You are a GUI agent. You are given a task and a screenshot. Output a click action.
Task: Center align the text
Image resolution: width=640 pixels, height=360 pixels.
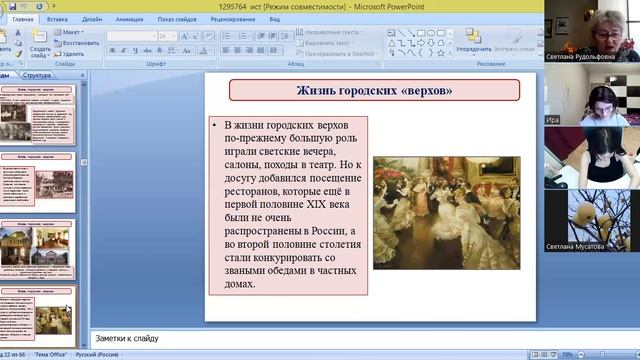pos(238,51)
